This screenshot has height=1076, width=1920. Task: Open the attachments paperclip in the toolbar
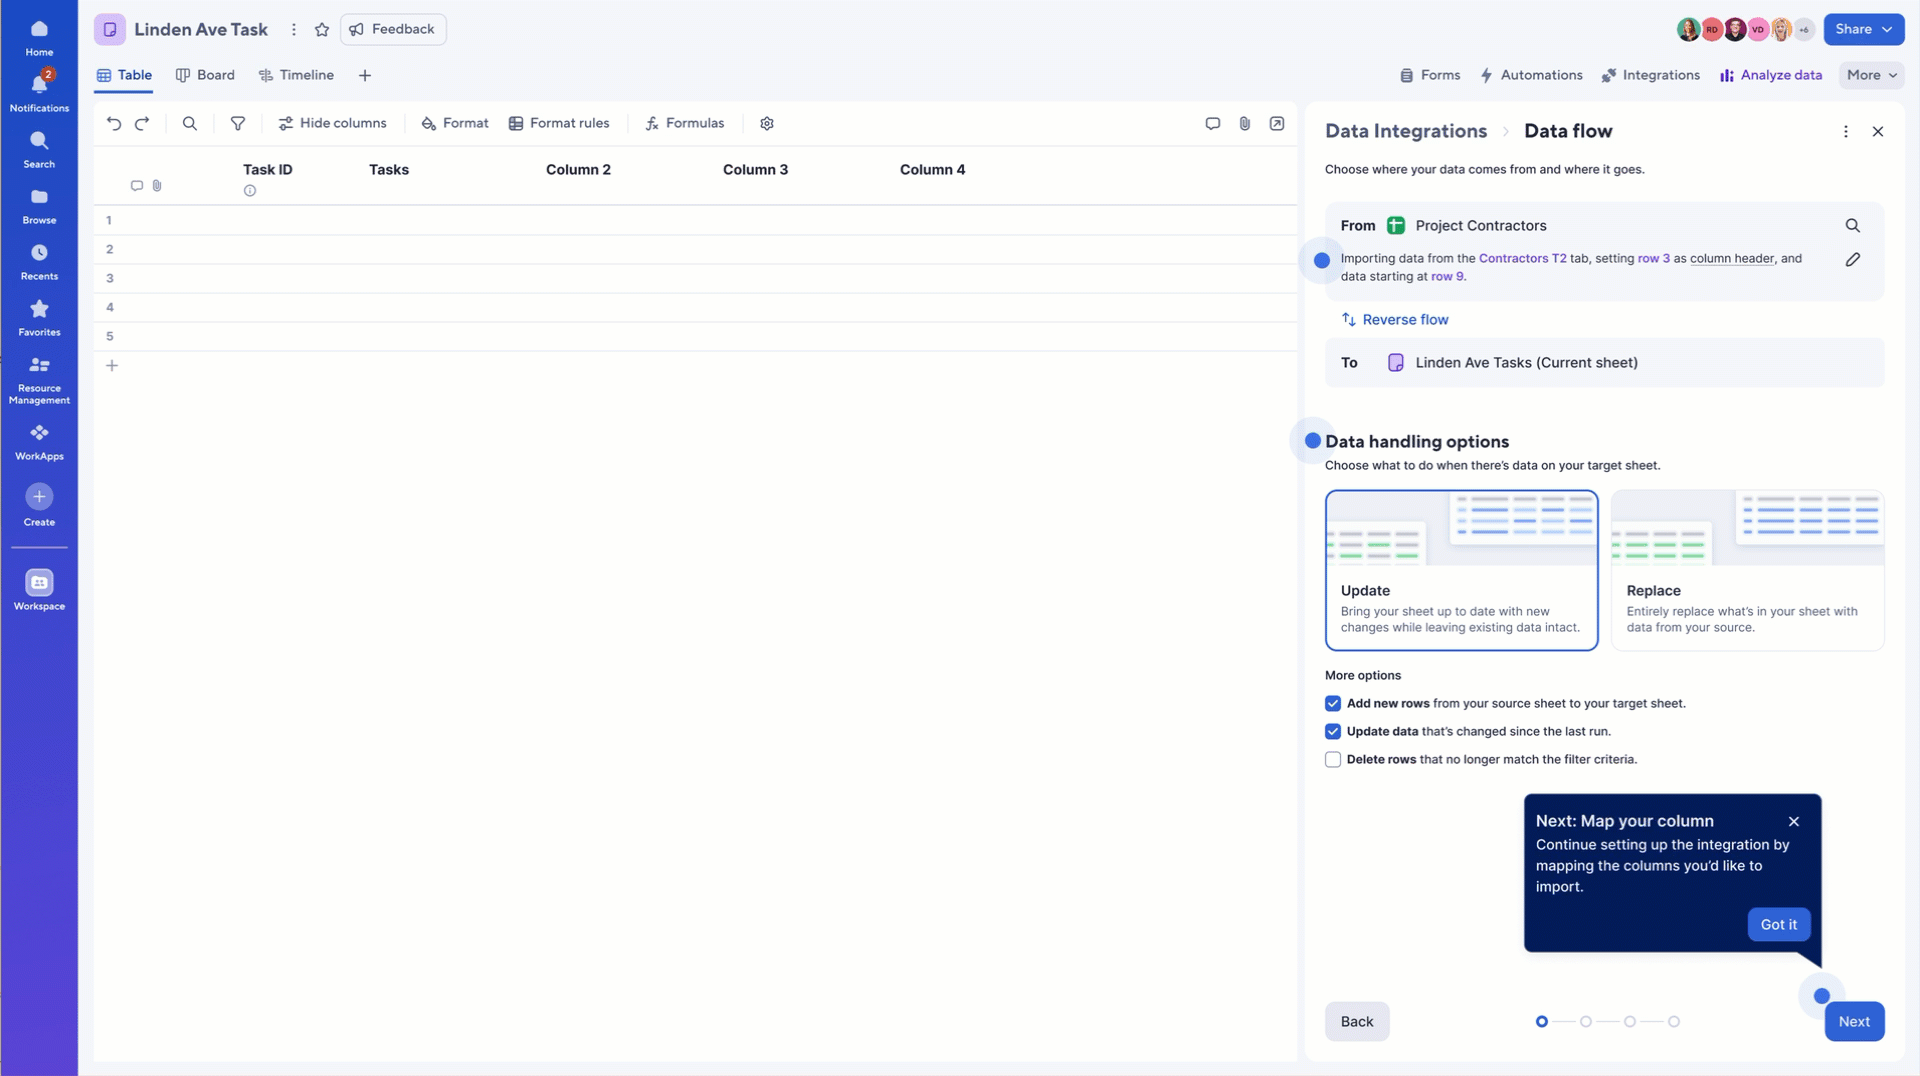coord(1244,123)
